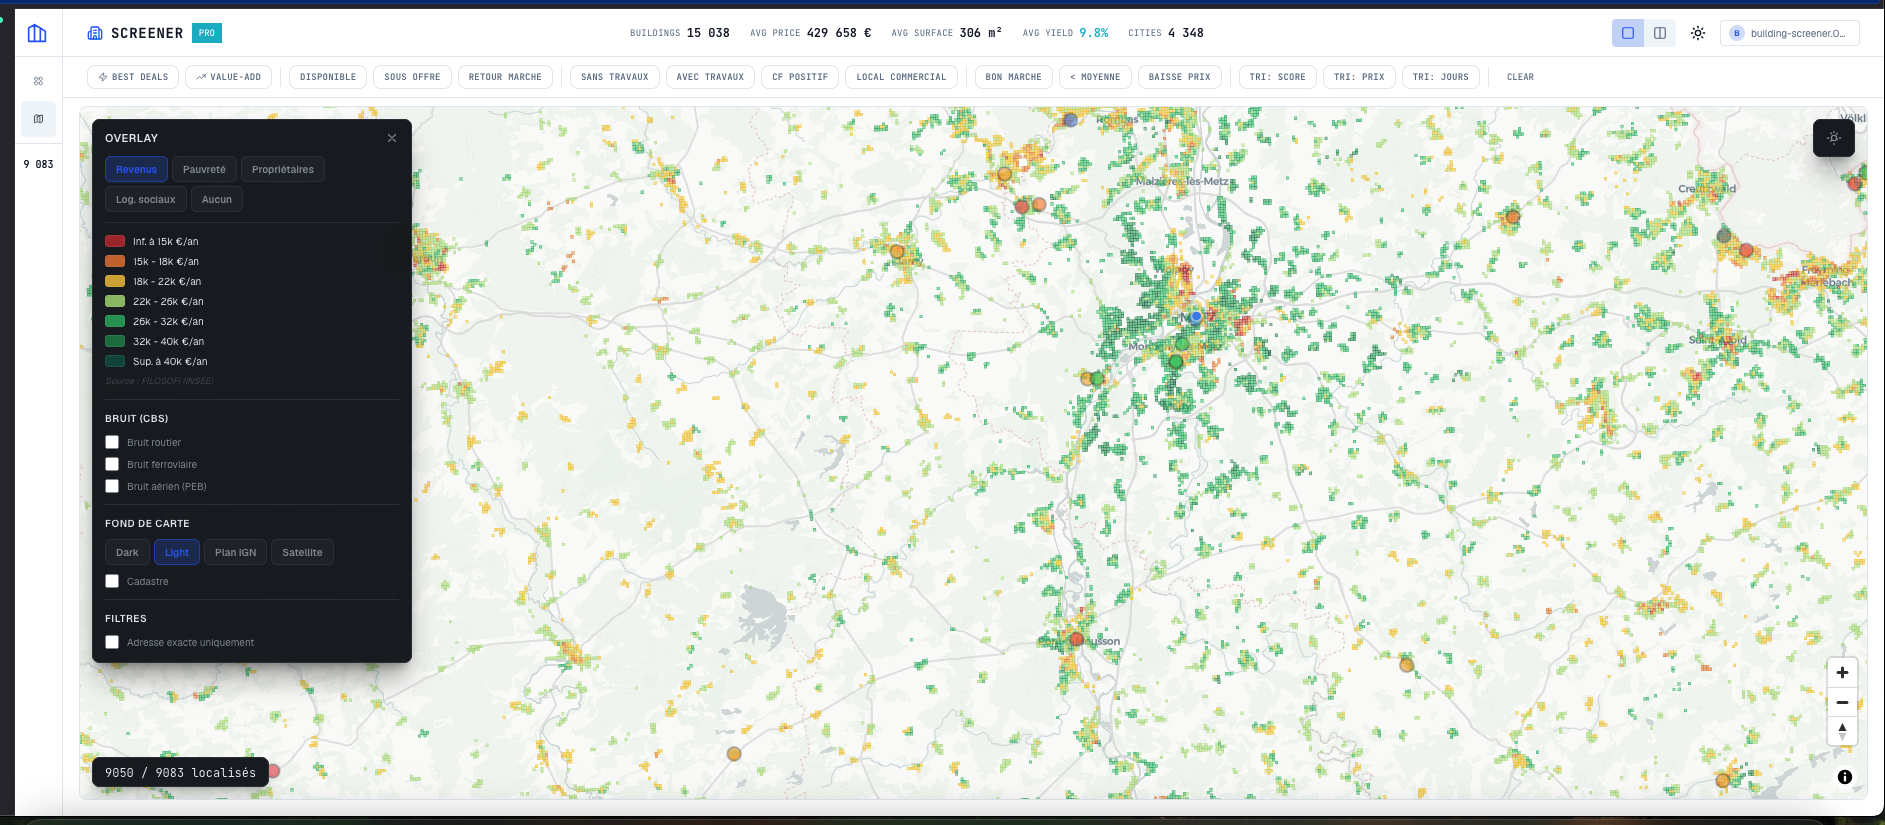Toggle Value-Add filter

228,77
